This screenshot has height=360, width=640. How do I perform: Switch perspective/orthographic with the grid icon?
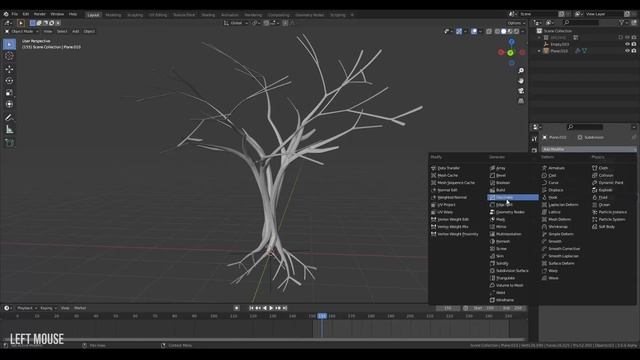(521, 101)
